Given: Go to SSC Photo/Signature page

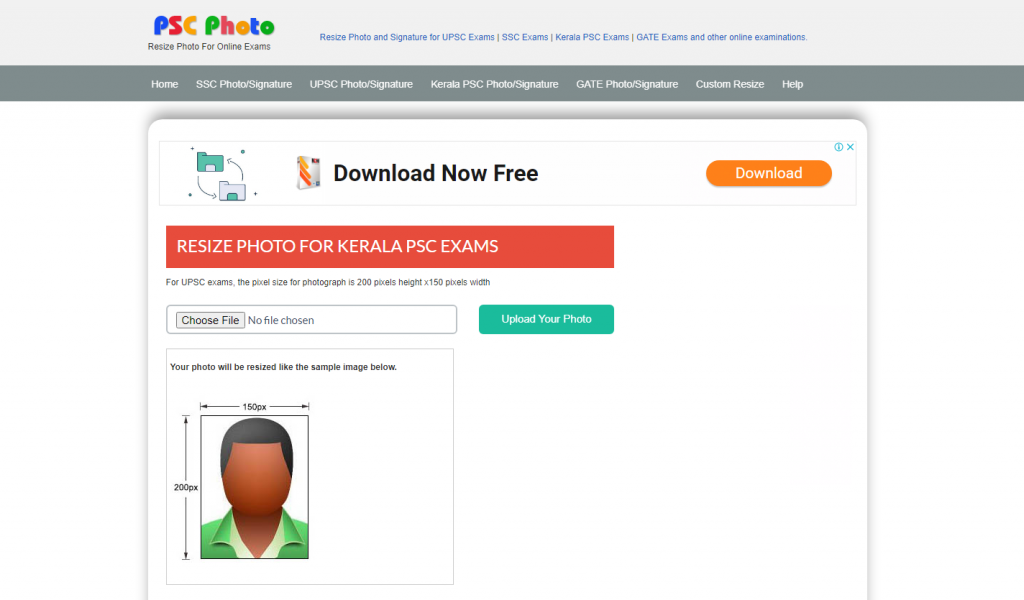Looking at the screenshot, I should click(x=244, y=84).
